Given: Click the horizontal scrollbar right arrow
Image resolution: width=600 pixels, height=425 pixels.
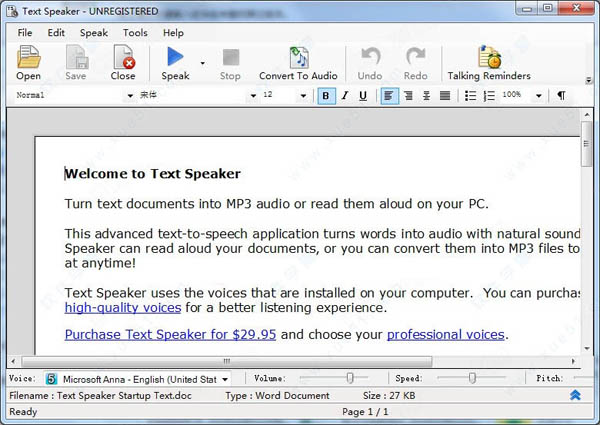Looking at the screenshot, I should pos(573,361).
